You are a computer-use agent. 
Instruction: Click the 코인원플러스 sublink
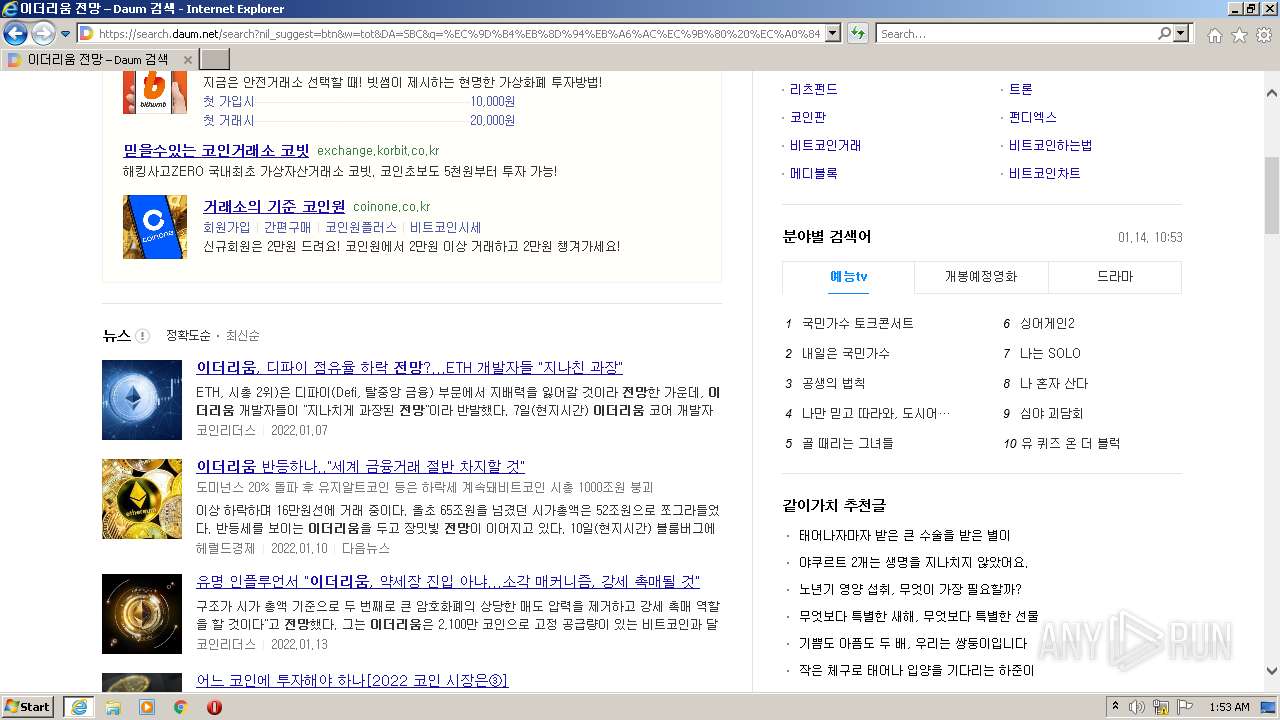tap(361, 228)
